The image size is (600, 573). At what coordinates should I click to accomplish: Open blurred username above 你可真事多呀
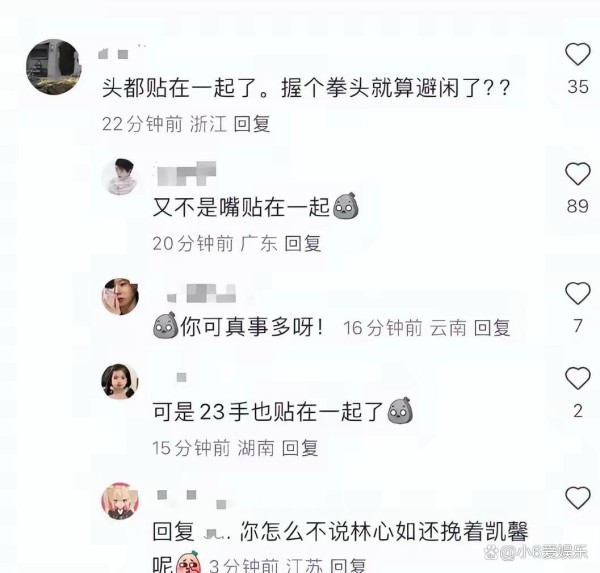pos(202,294)
